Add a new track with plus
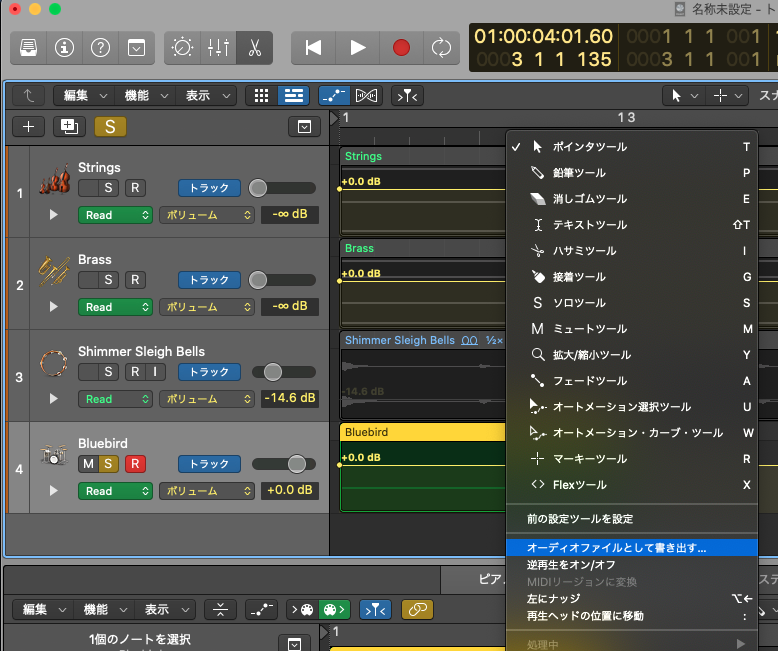The width and height of the screenshot is (778, 651). click(x=28, y=127)
